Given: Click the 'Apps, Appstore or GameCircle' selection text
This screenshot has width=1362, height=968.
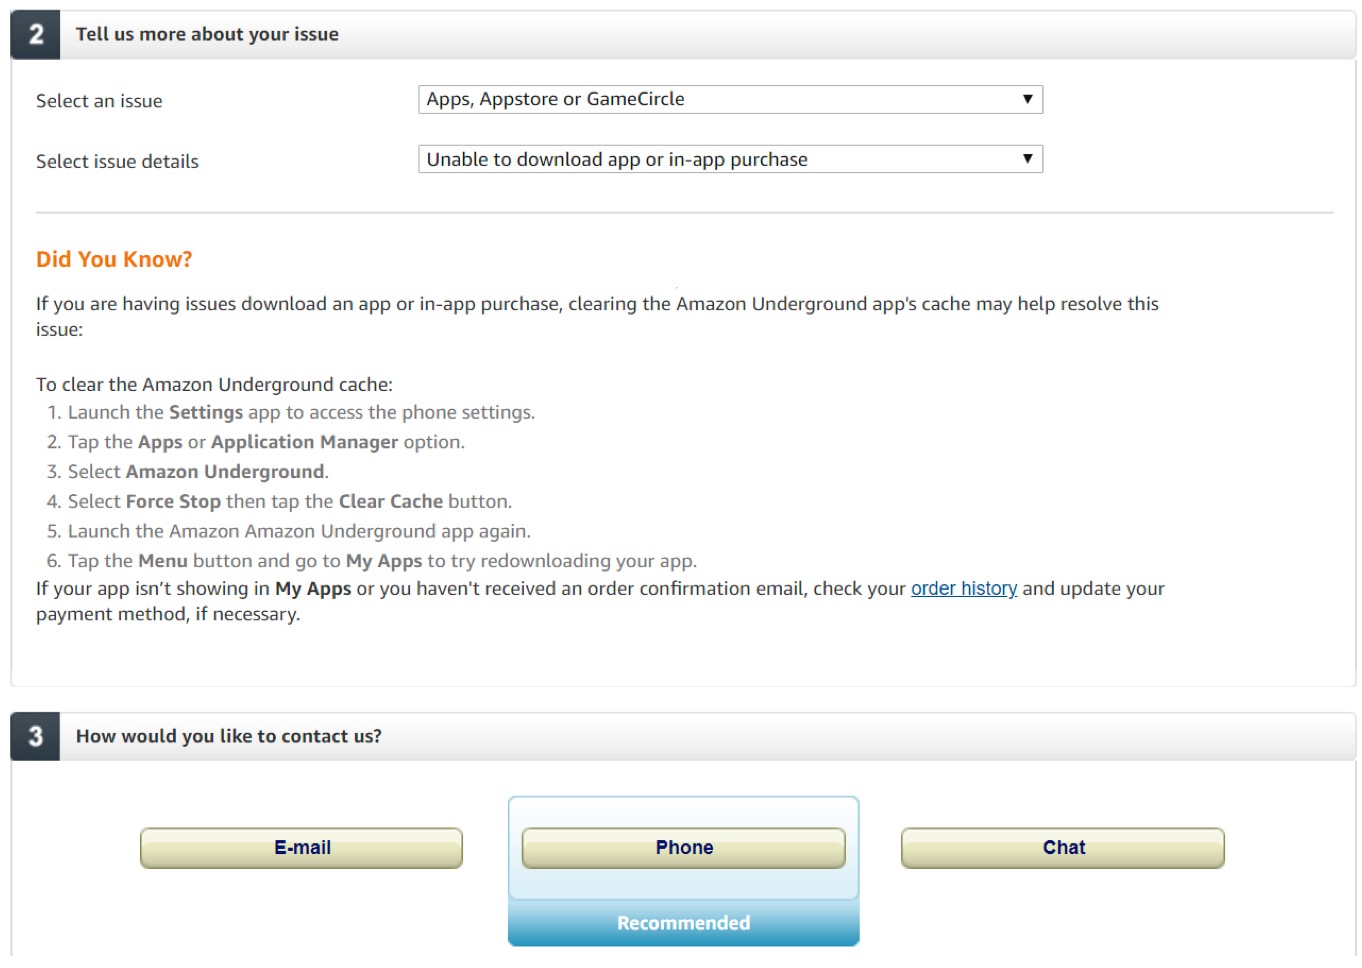Looking at the screenshot, I should point(555,99).
